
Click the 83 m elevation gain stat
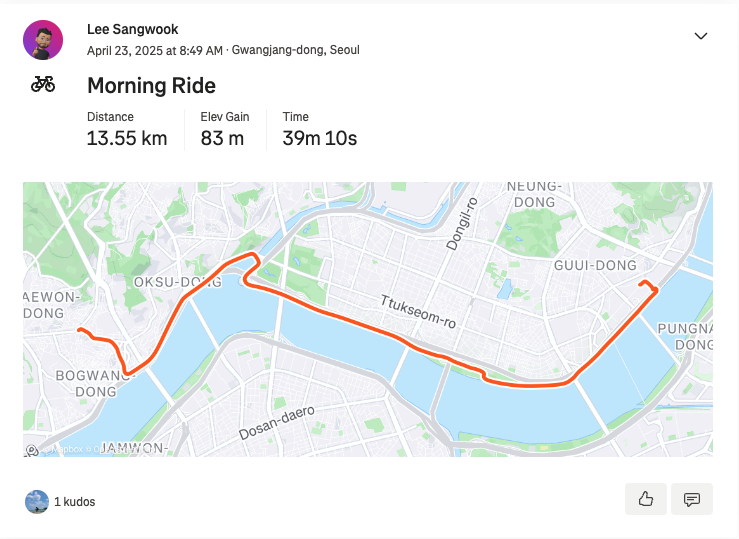pyautogui.click(x=222, y=138)
